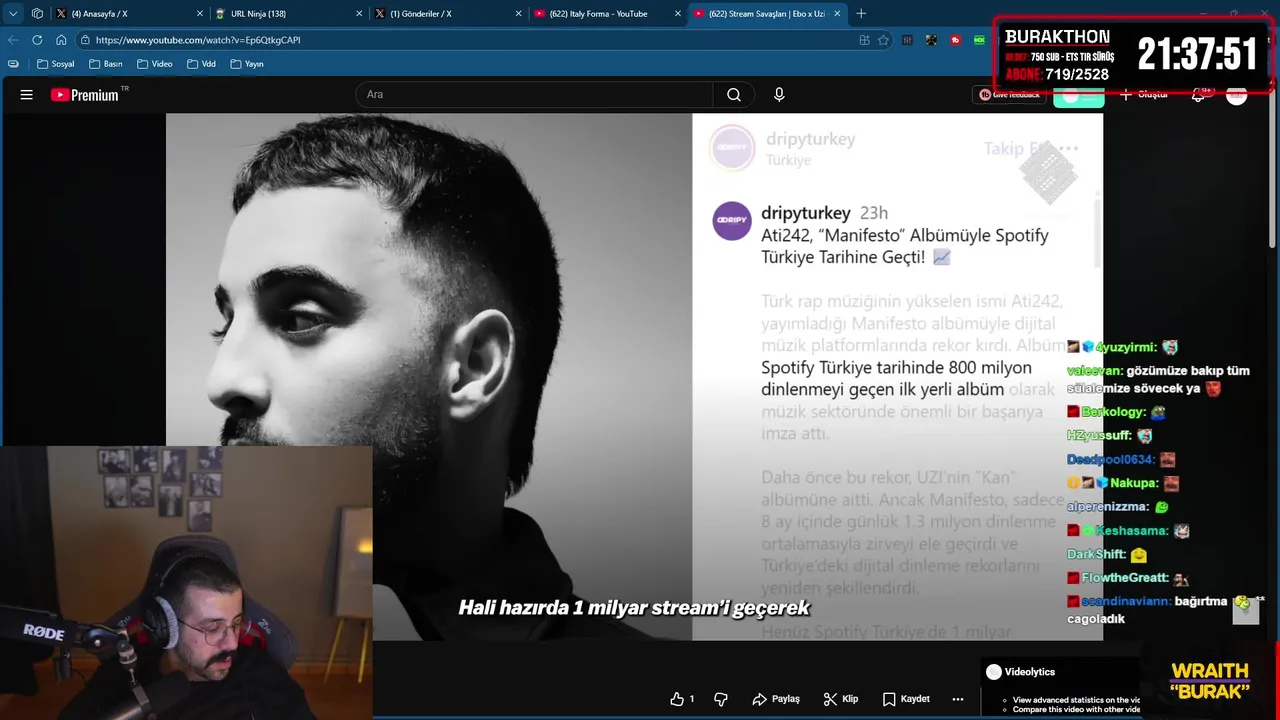Save the video with Kaydet
The image size is (1280, 720).
point(906,699)
